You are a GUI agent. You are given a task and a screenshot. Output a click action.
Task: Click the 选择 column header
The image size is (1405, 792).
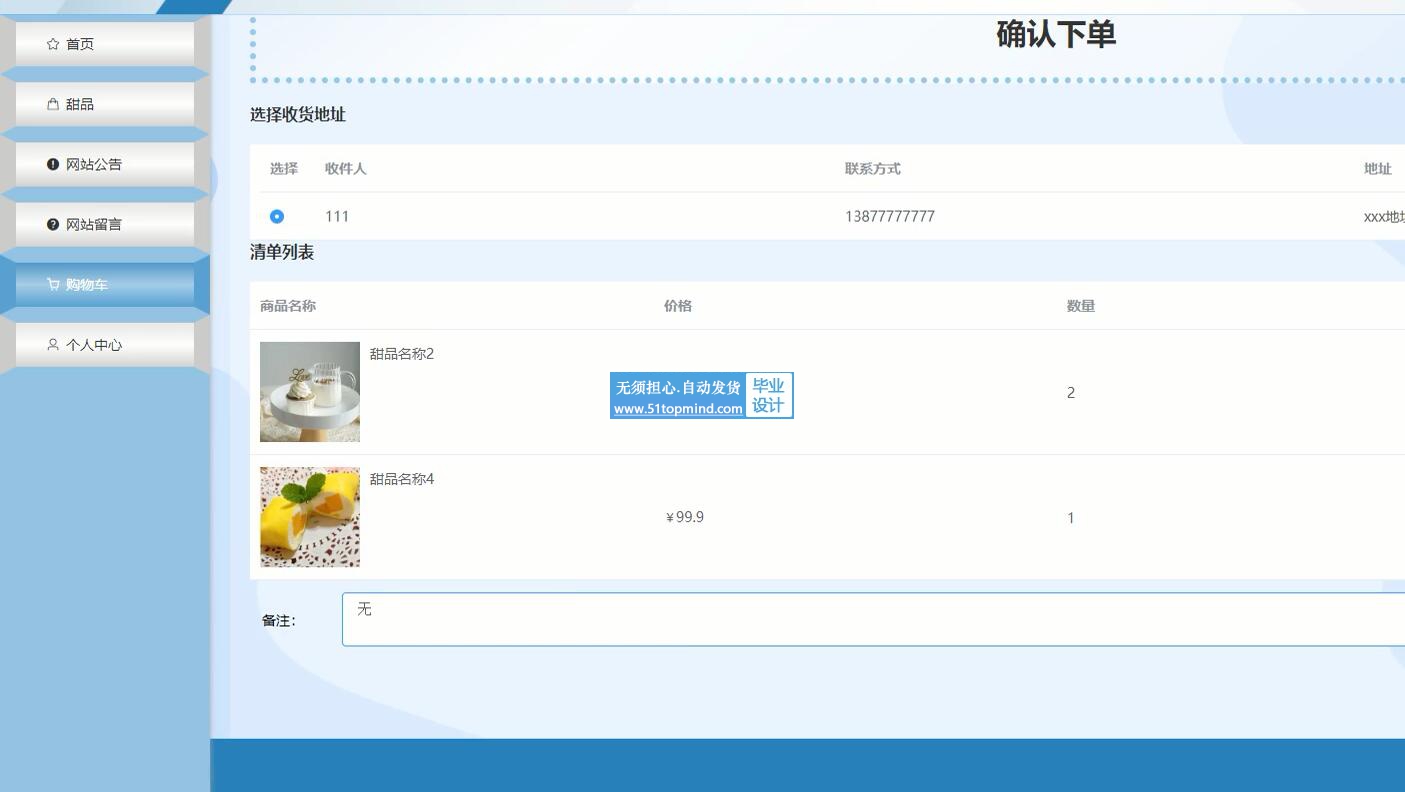(284, 169)
